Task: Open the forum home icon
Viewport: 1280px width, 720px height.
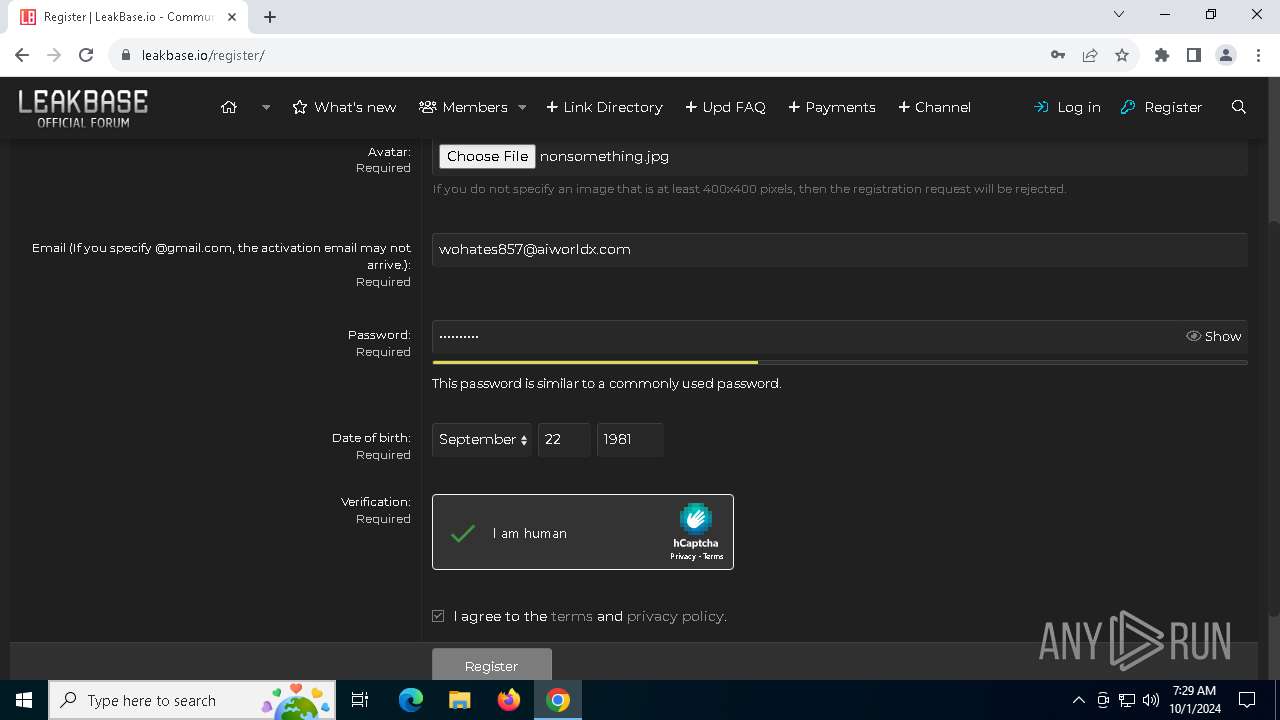Action: [229, 107]
